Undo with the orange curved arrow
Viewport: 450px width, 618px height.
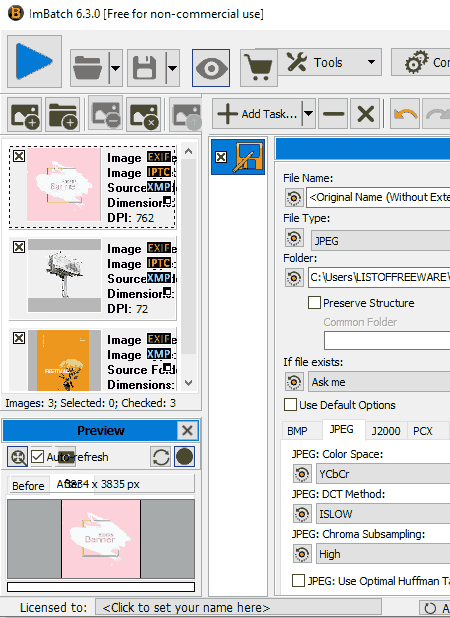pyautogui.click(x=405, y=114)
